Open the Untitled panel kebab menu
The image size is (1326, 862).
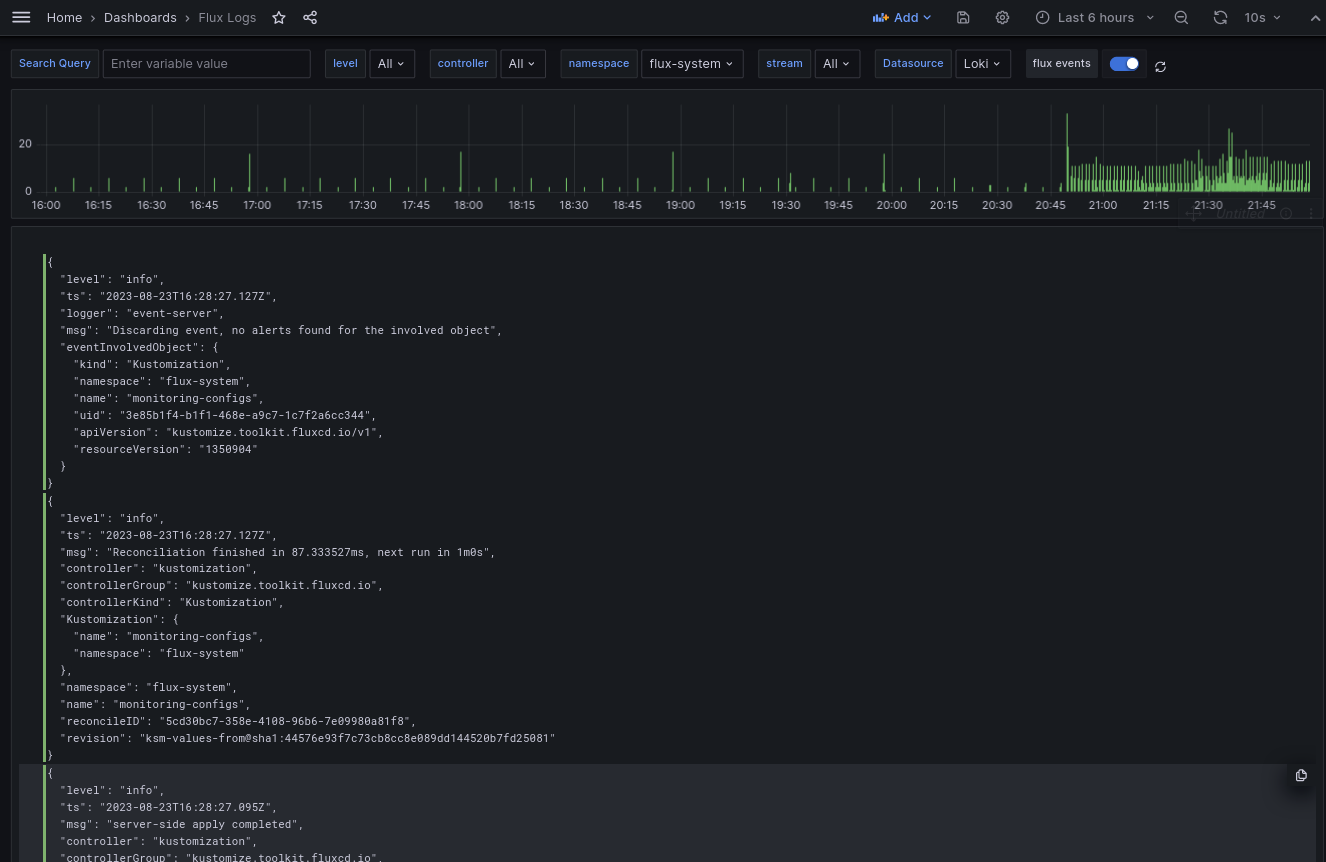[x=1312, y=213]
